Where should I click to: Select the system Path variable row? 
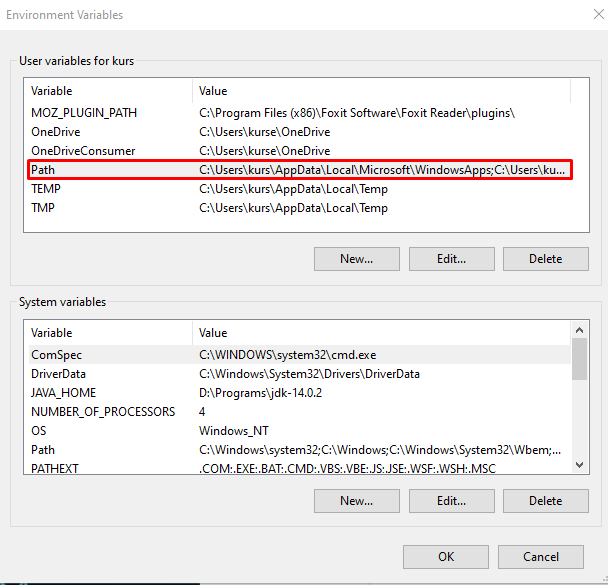click(x=300, y=450)
